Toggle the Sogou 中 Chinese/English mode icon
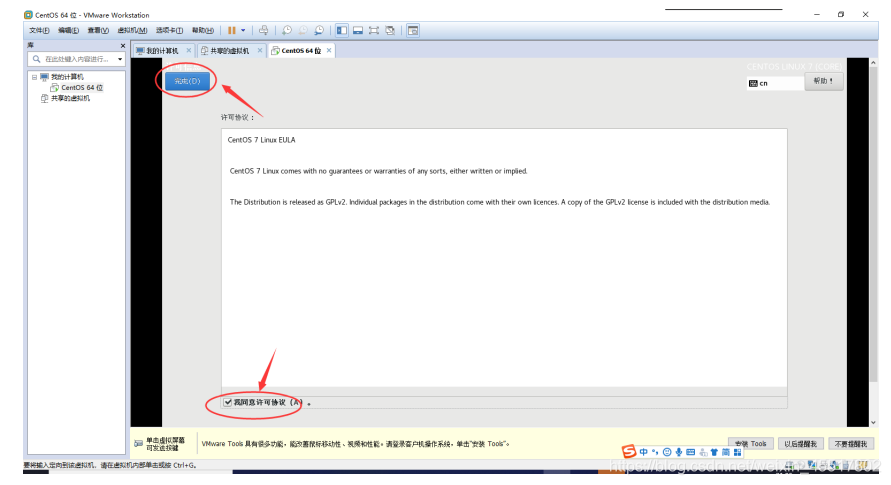This screenshot has height=485, width=891. click(x=643, y=452)
